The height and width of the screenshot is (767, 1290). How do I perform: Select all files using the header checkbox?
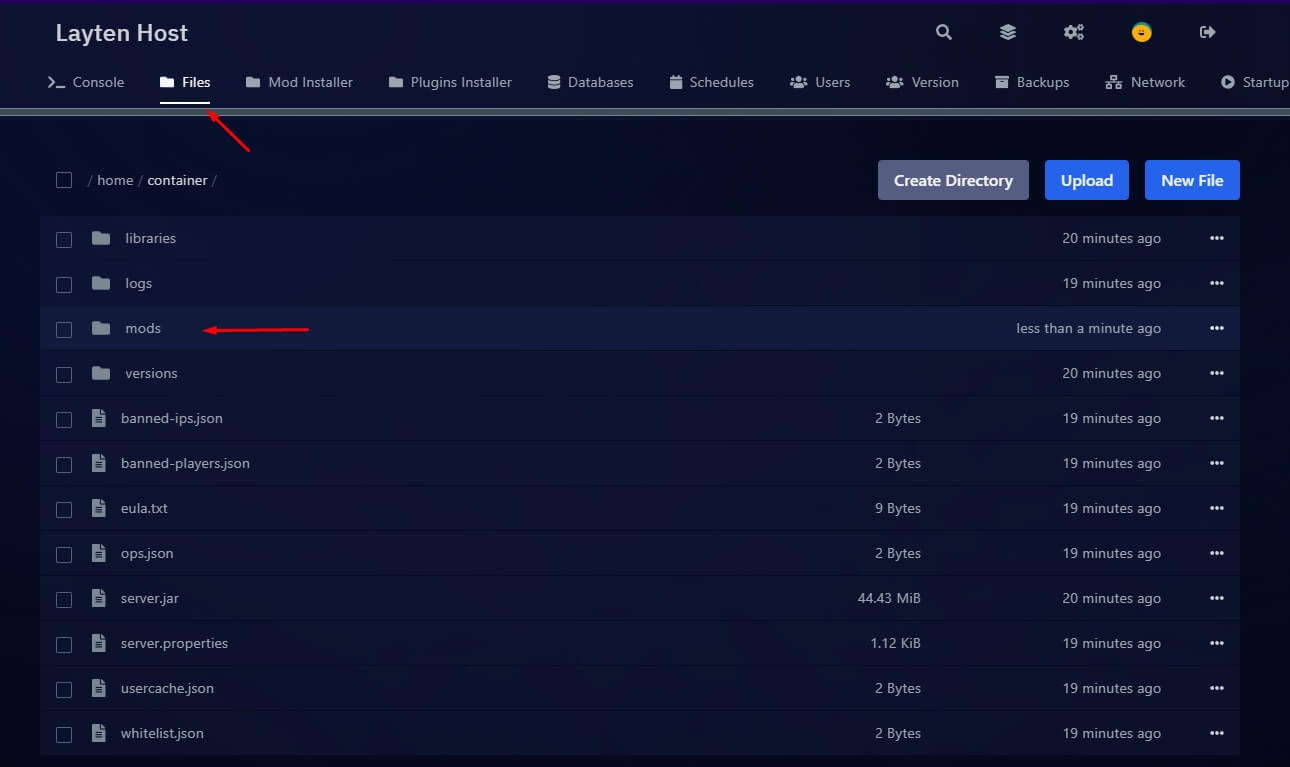tap(64, 180)
